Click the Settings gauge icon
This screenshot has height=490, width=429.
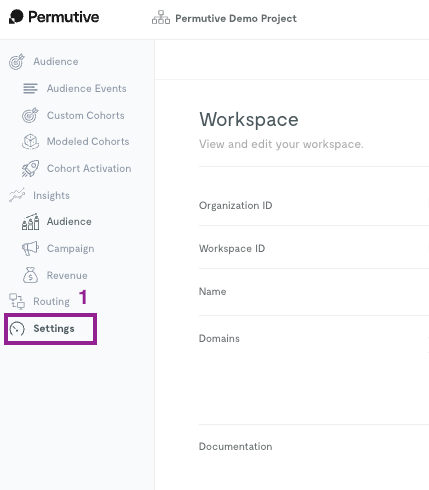[17, 329]
